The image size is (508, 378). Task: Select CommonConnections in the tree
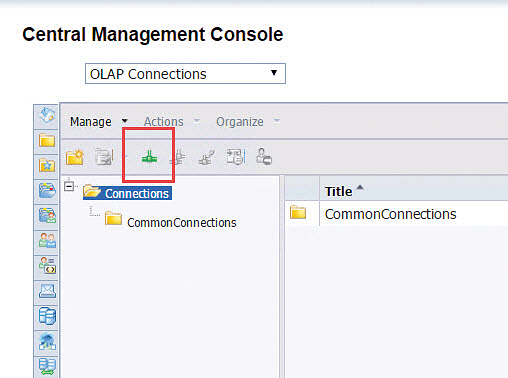[x=182, y=222]
